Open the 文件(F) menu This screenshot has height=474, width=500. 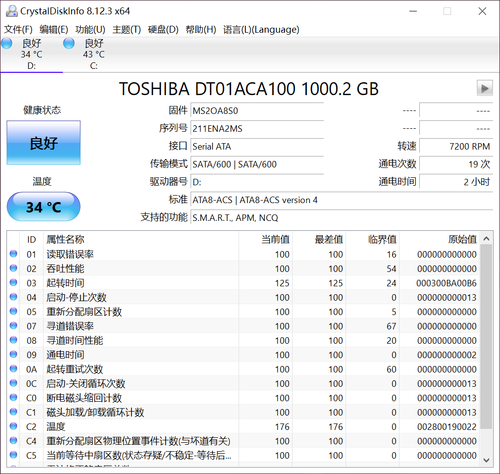coord(18,30)
